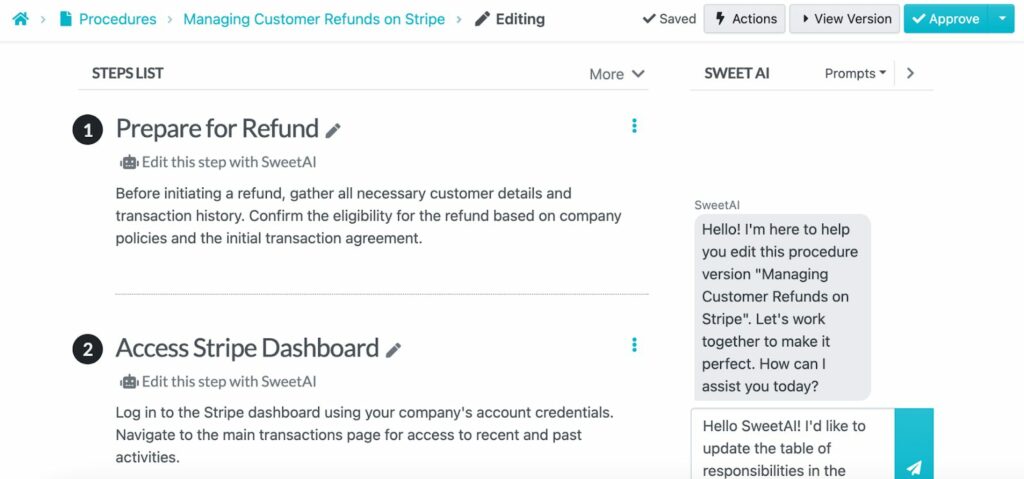Click robot icon under Prepare for Refund

(x=129, y=162)
